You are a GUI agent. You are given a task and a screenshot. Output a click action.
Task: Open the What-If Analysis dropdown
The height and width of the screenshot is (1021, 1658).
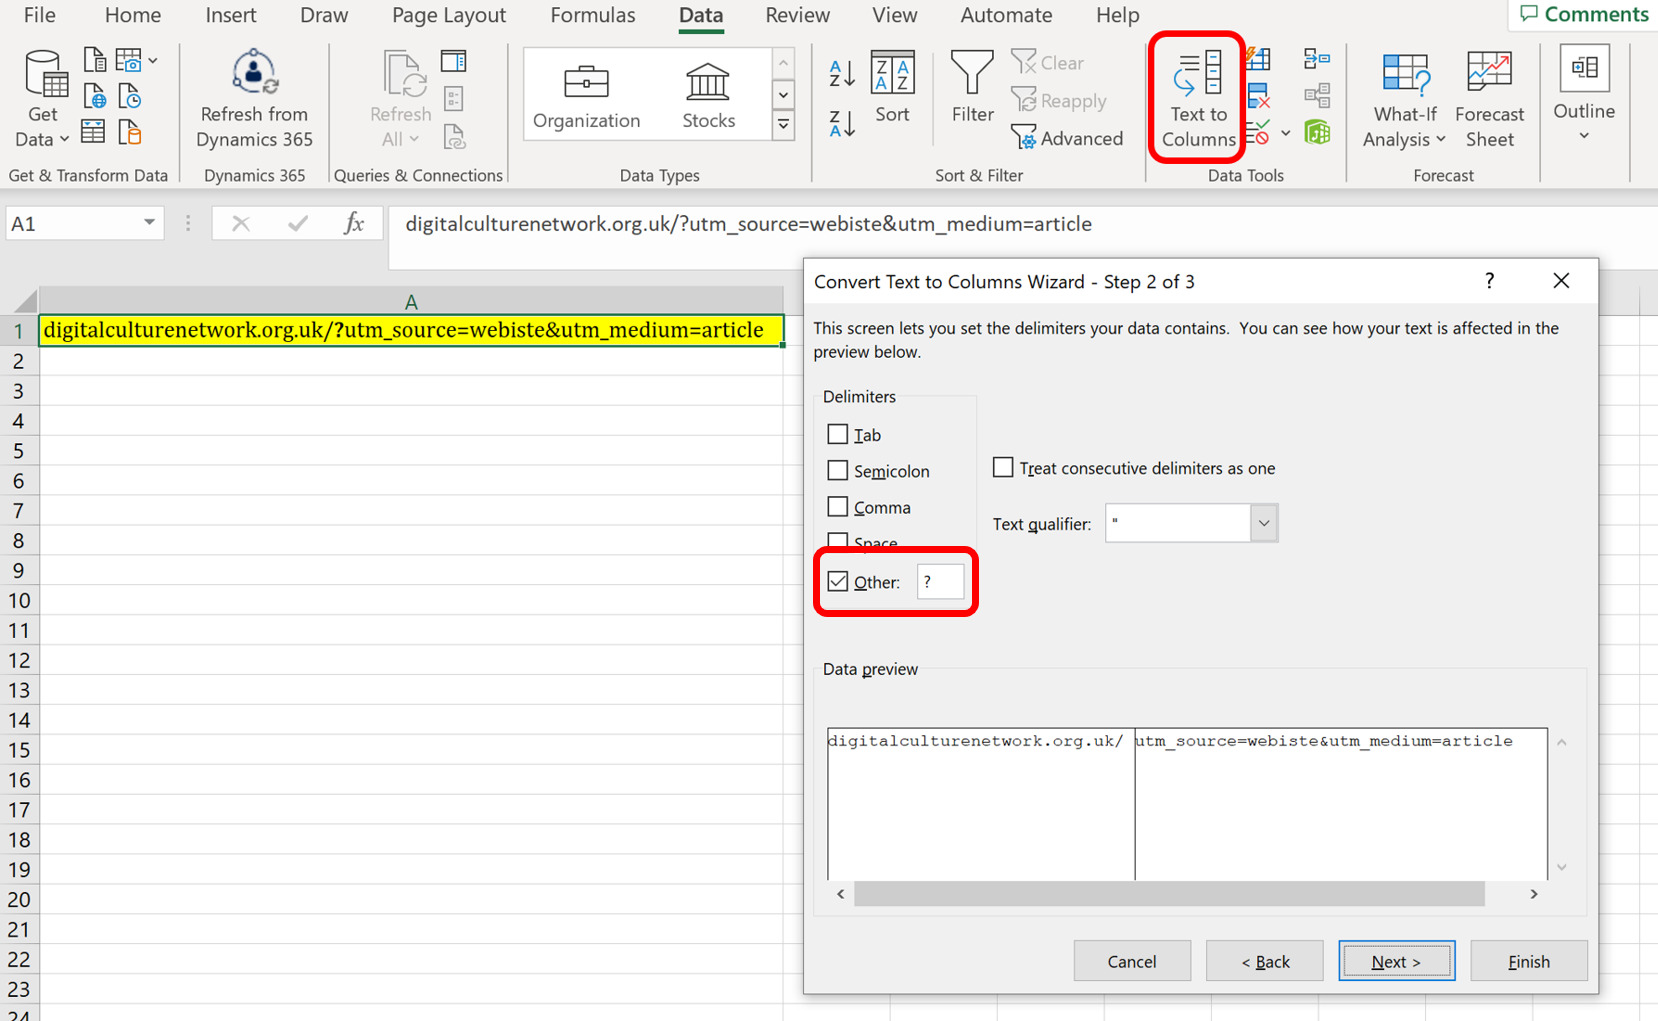[1403, 100]
